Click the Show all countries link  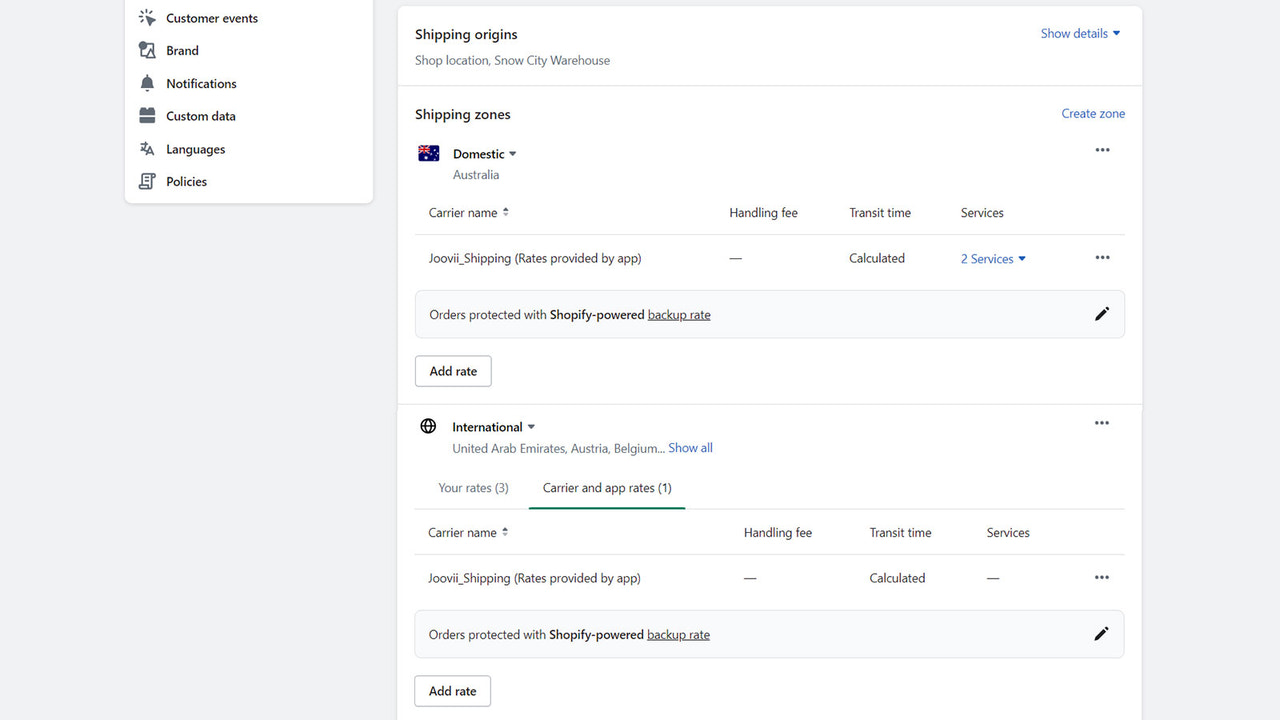(690, 447)
